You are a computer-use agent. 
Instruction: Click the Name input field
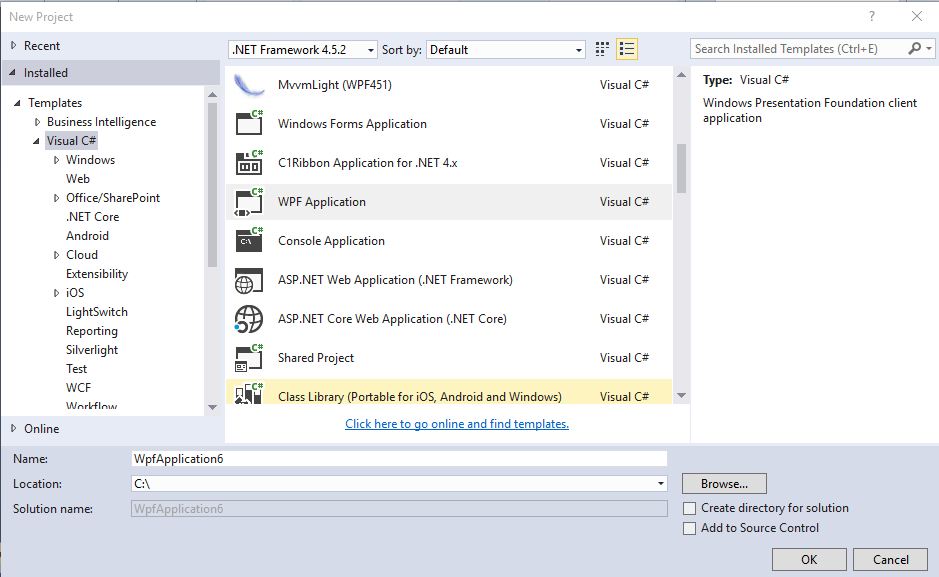point(399,458)
